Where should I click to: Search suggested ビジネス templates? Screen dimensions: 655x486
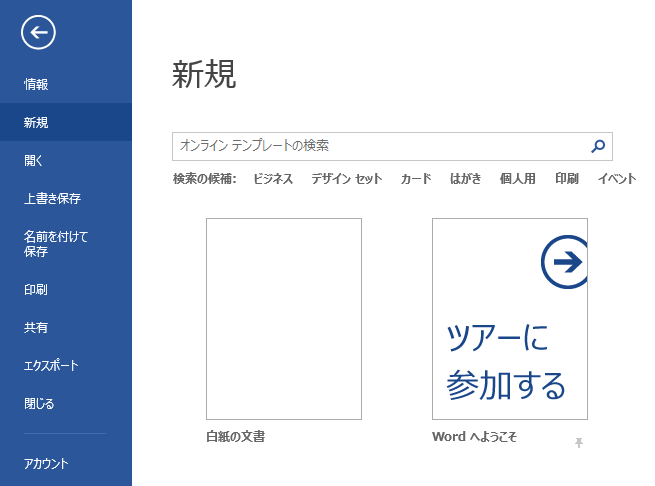point(273,179)
